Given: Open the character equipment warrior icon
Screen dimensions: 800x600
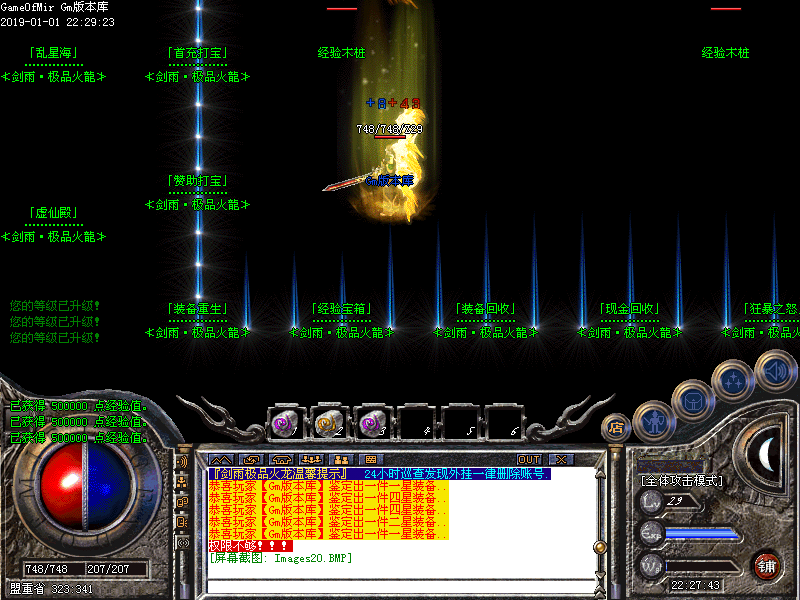Looking at the screenshot, I should pos(654,422).
